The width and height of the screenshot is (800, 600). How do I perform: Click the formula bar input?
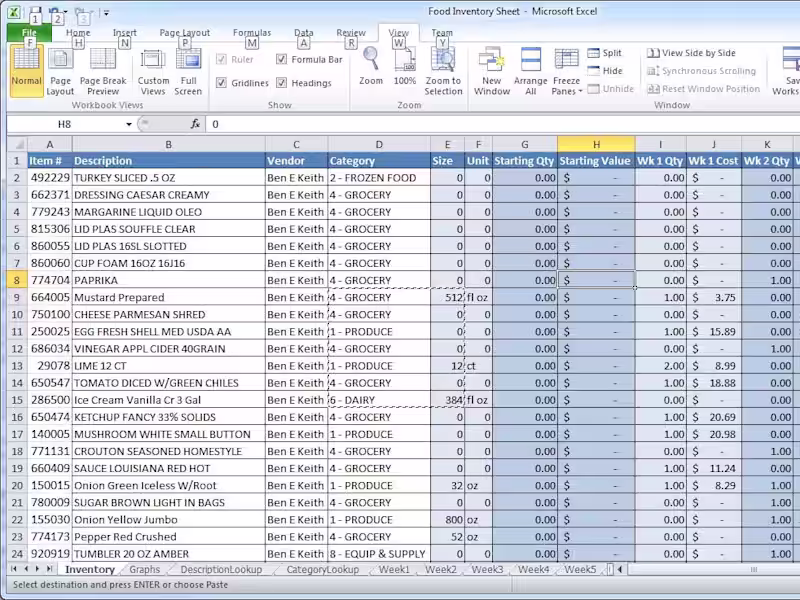tap(503, 124)
